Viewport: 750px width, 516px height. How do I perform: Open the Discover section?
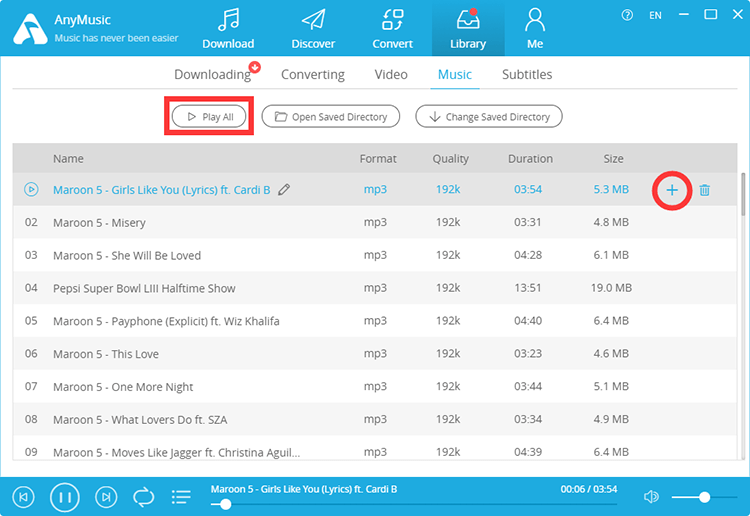coord(313,29)
